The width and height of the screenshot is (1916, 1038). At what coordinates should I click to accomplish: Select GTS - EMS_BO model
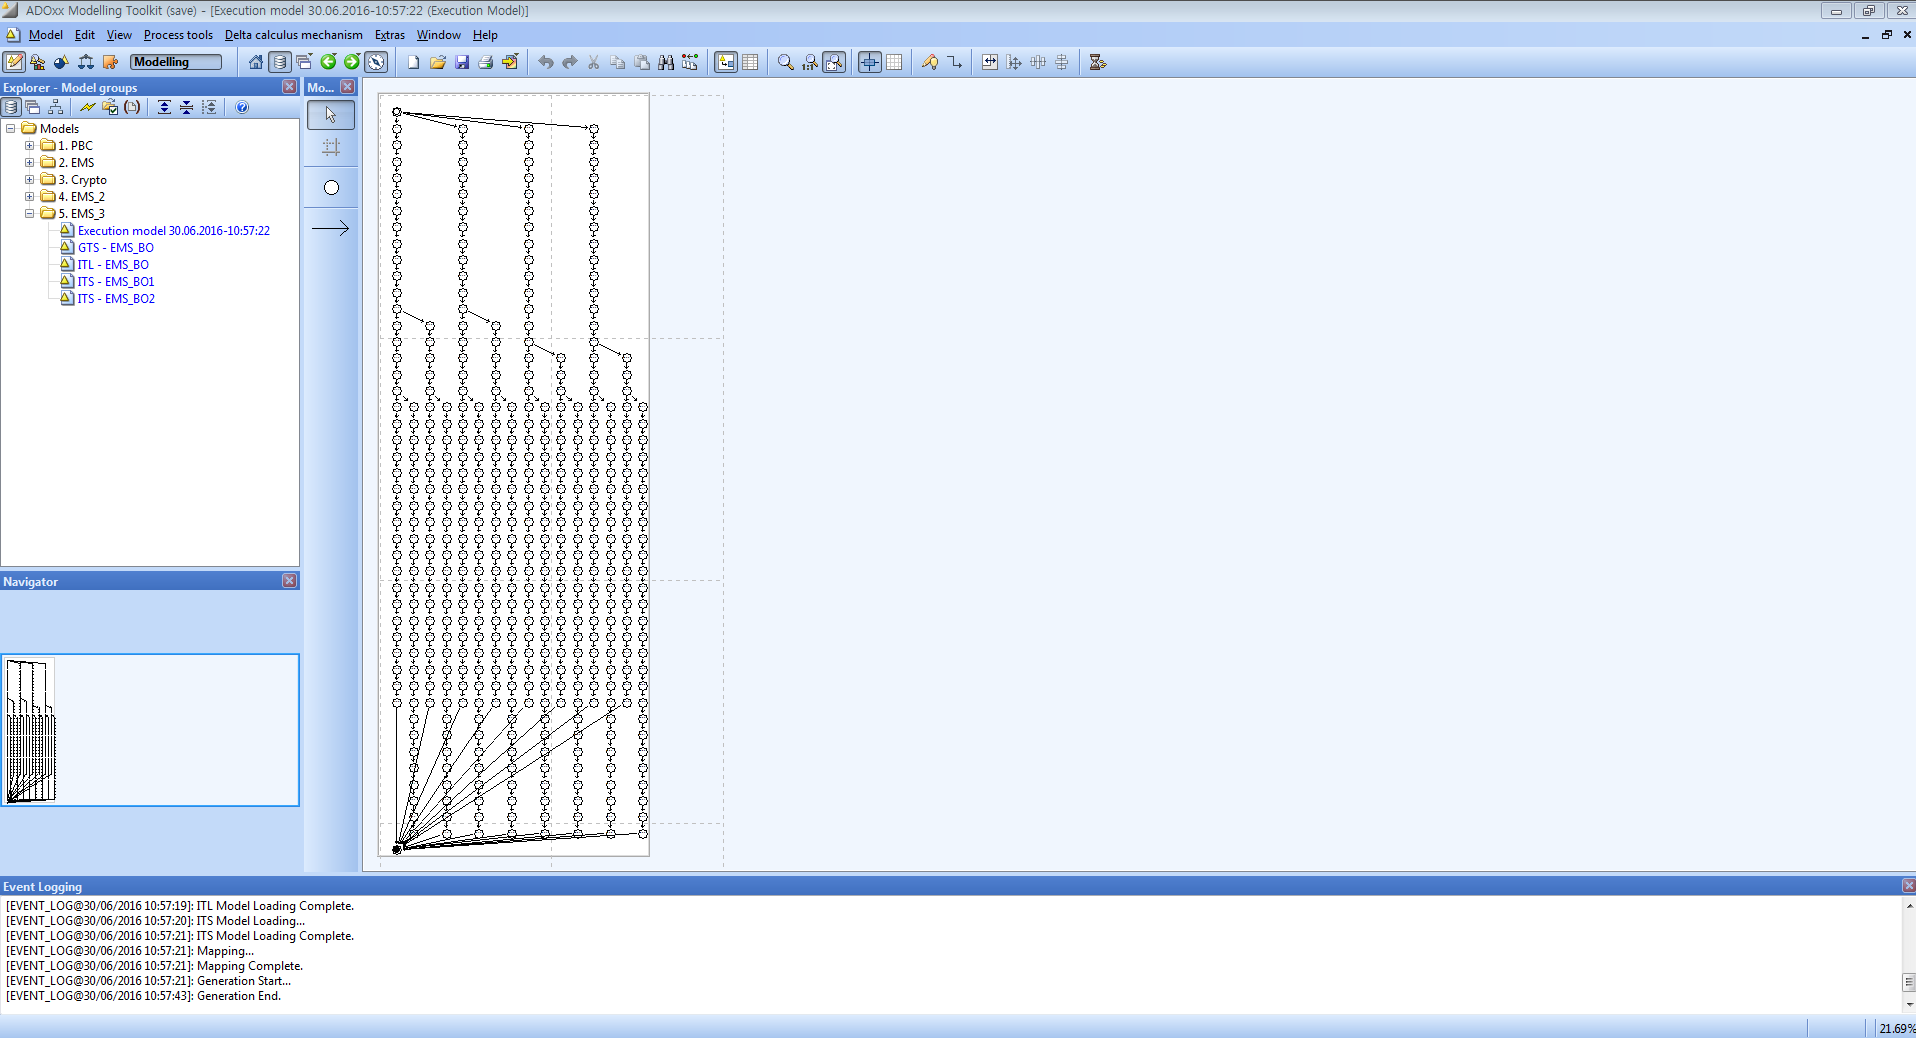116,248
